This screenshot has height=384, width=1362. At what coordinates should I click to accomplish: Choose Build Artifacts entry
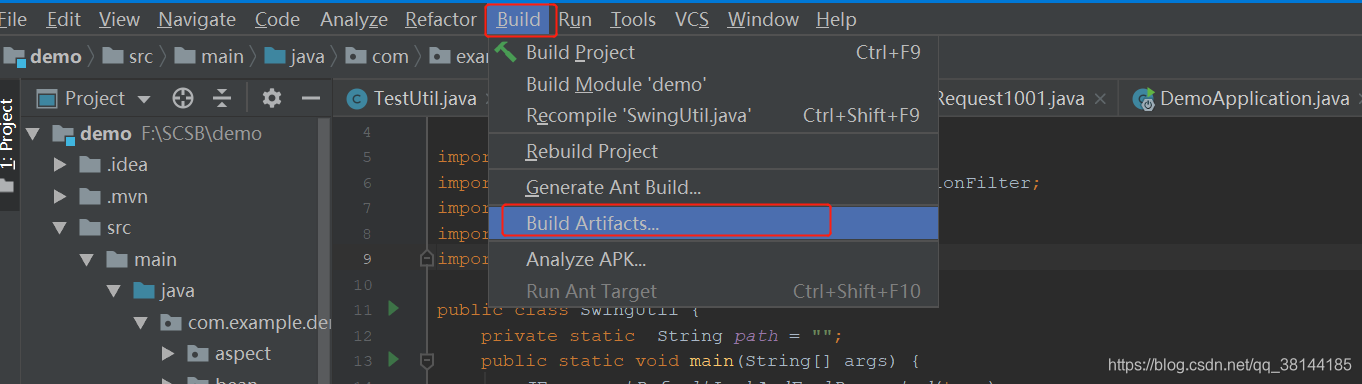(713, 223)
